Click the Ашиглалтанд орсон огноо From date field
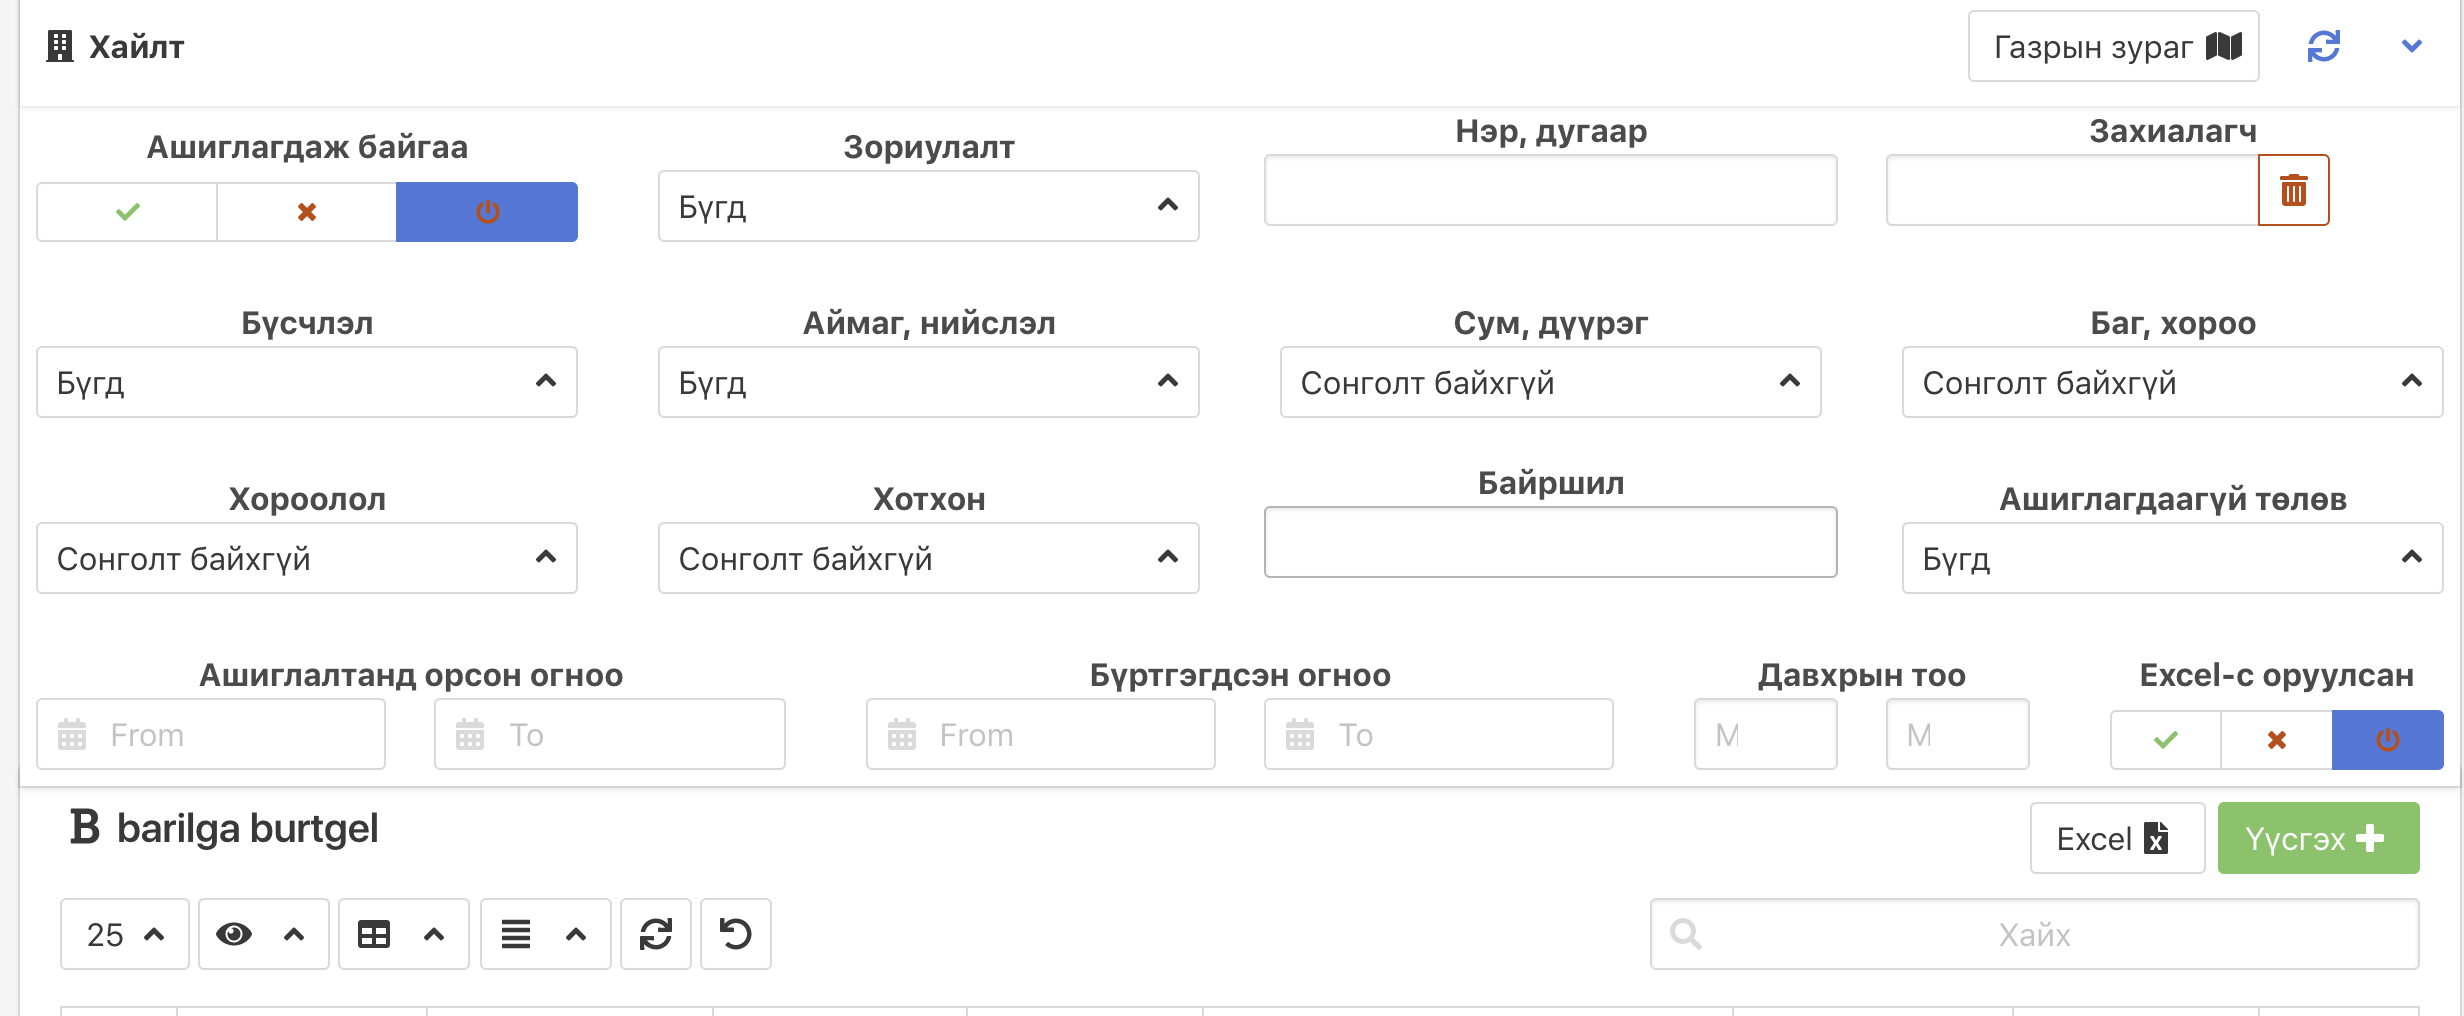 click(x=210, y=734)
